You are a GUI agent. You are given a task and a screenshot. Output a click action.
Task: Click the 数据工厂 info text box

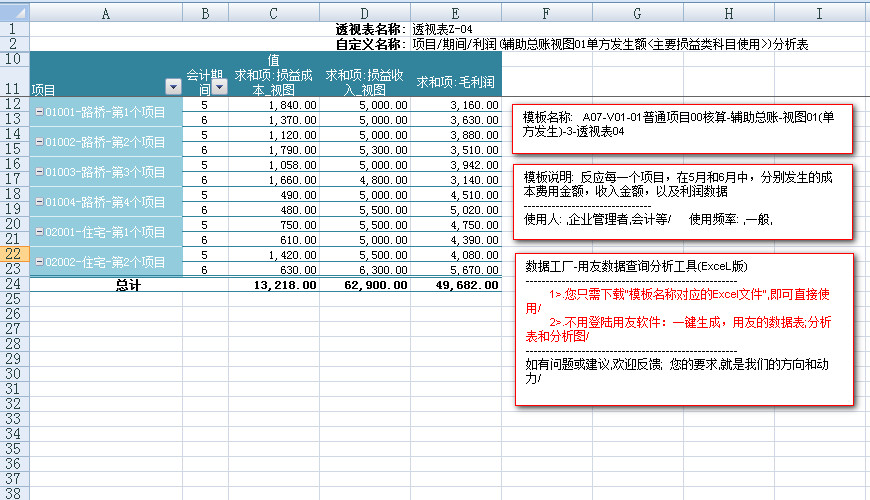[684, 329]
